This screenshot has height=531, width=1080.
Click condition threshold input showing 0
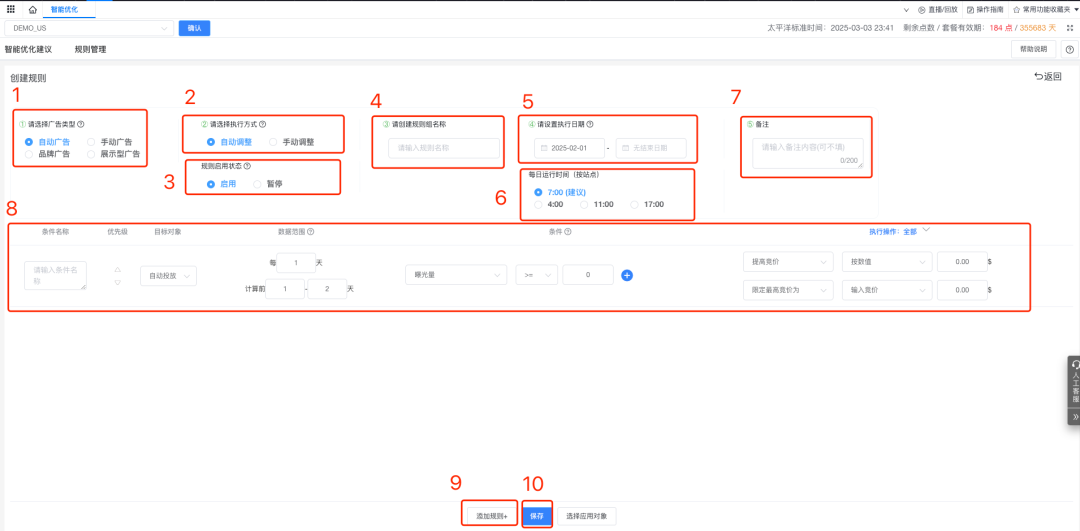point(588,275)
